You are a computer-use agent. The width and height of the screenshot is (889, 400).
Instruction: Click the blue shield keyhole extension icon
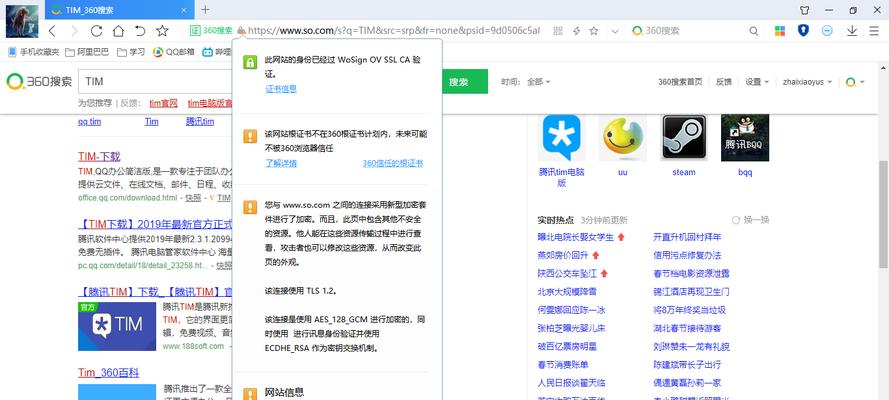[803, 31]
